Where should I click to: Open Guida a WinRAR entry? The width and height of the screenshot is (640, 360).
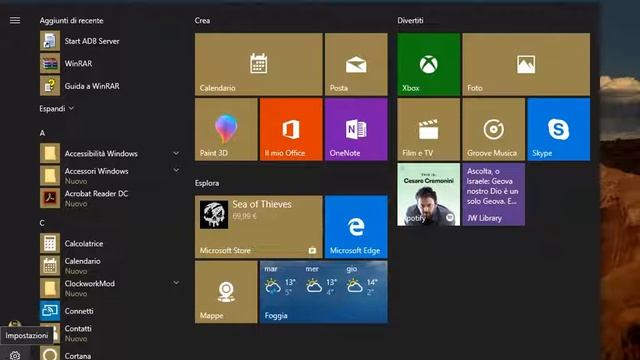point(110,86)
